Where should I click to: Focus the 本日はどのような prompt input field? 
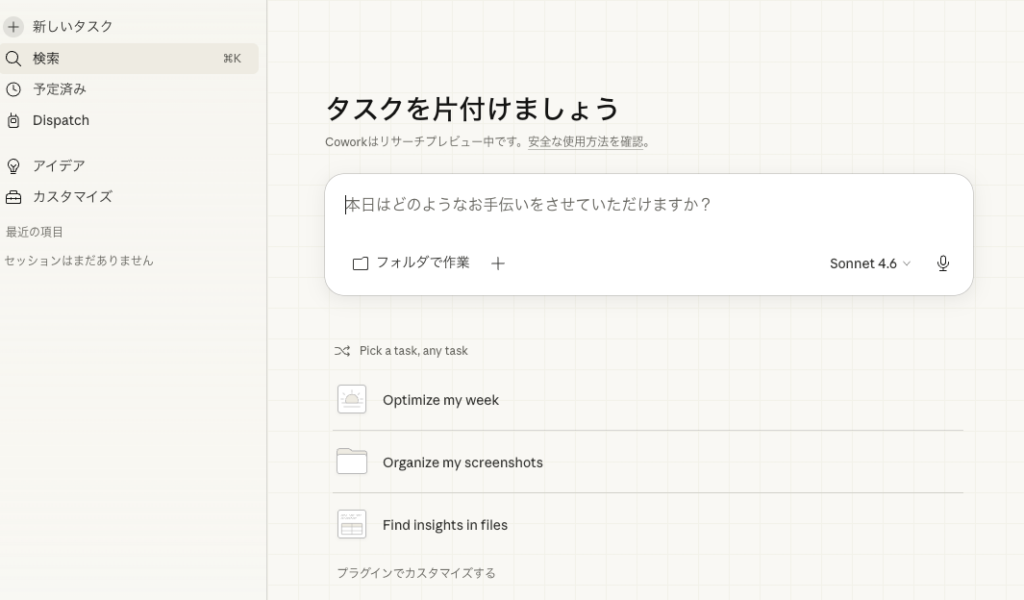coord(640,205)
